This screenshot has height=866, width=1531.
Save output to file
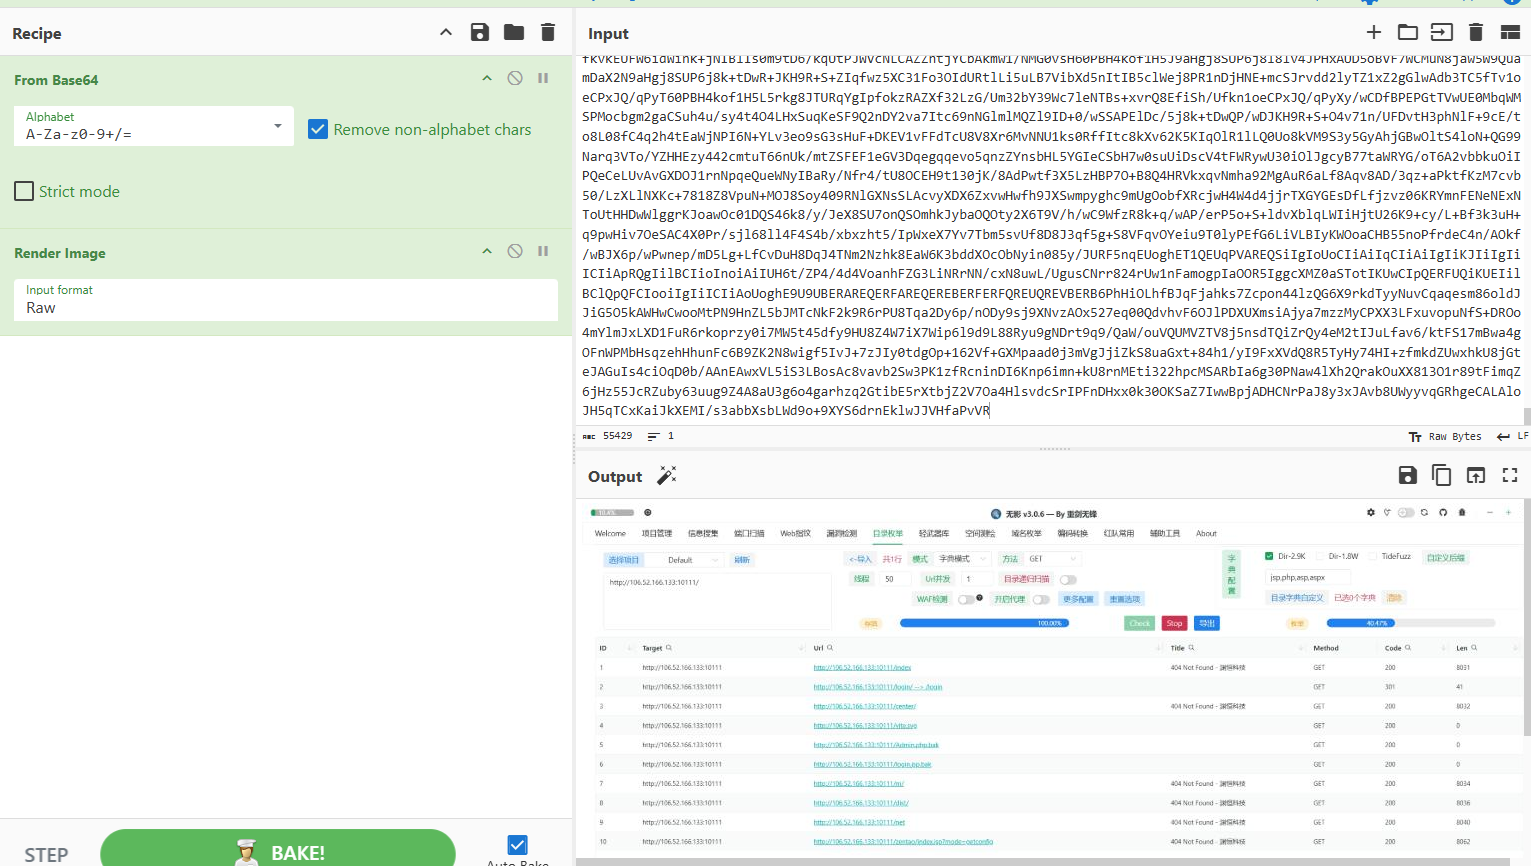point(1408,476)
